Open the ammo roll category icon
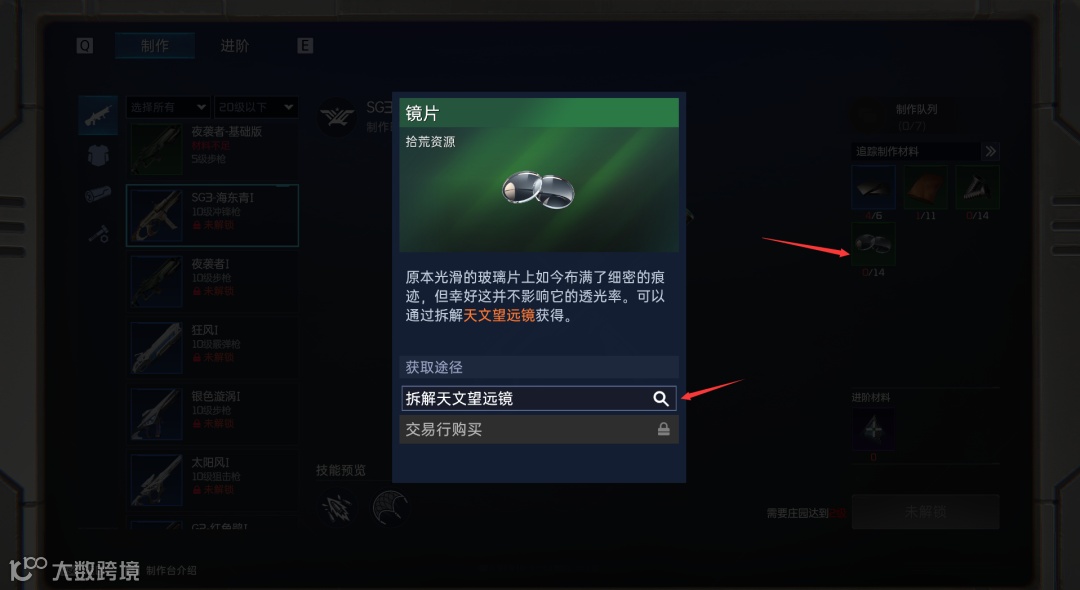 (x=98, y=194)
